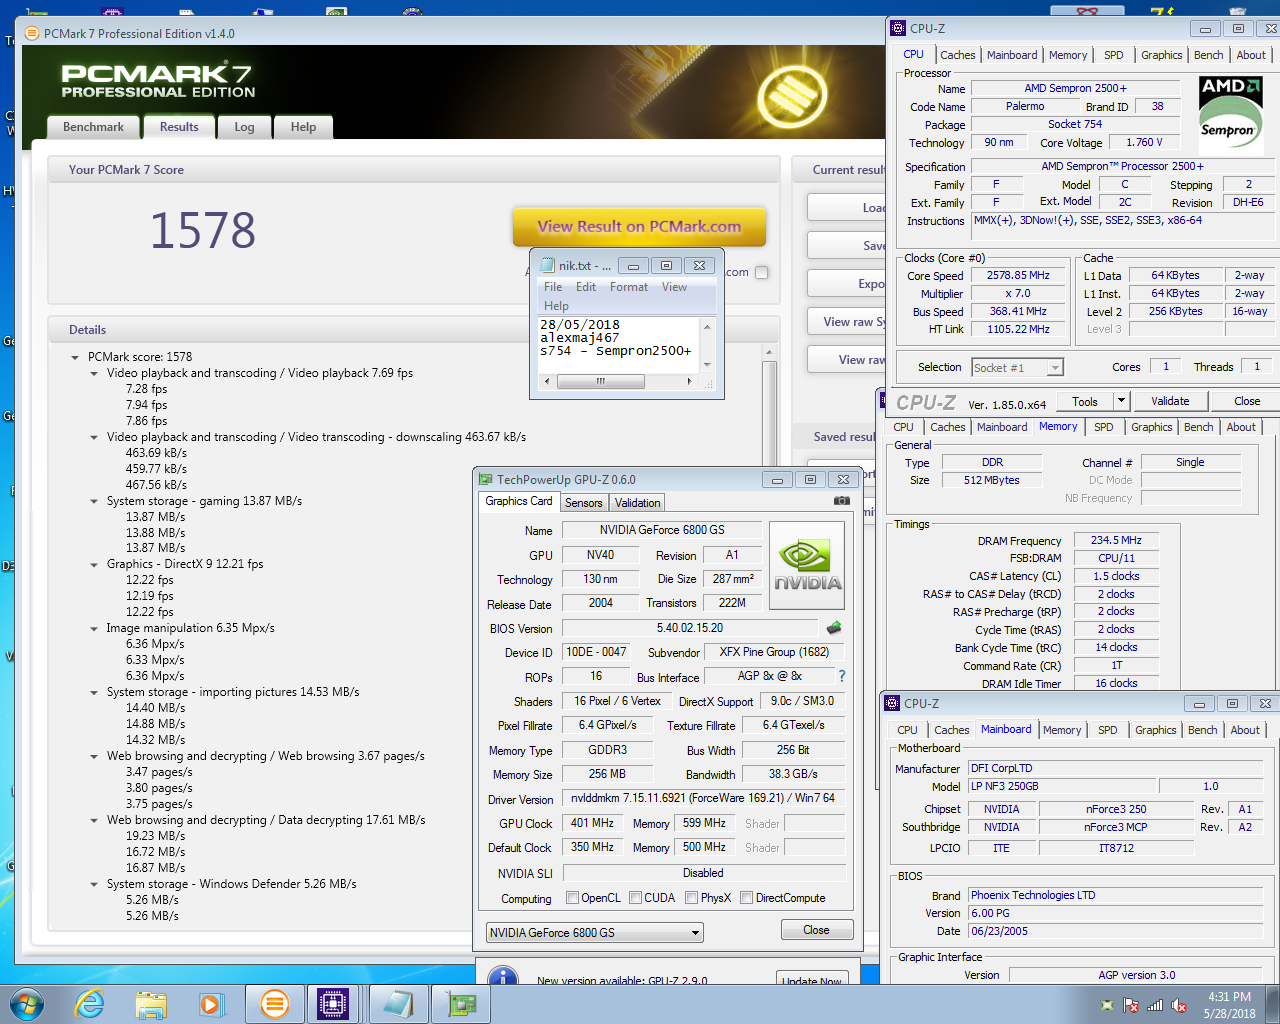1280x1024 pixels.
Task: Switch to Notepad via its taskbar icon
Action: coord(398,1004)
